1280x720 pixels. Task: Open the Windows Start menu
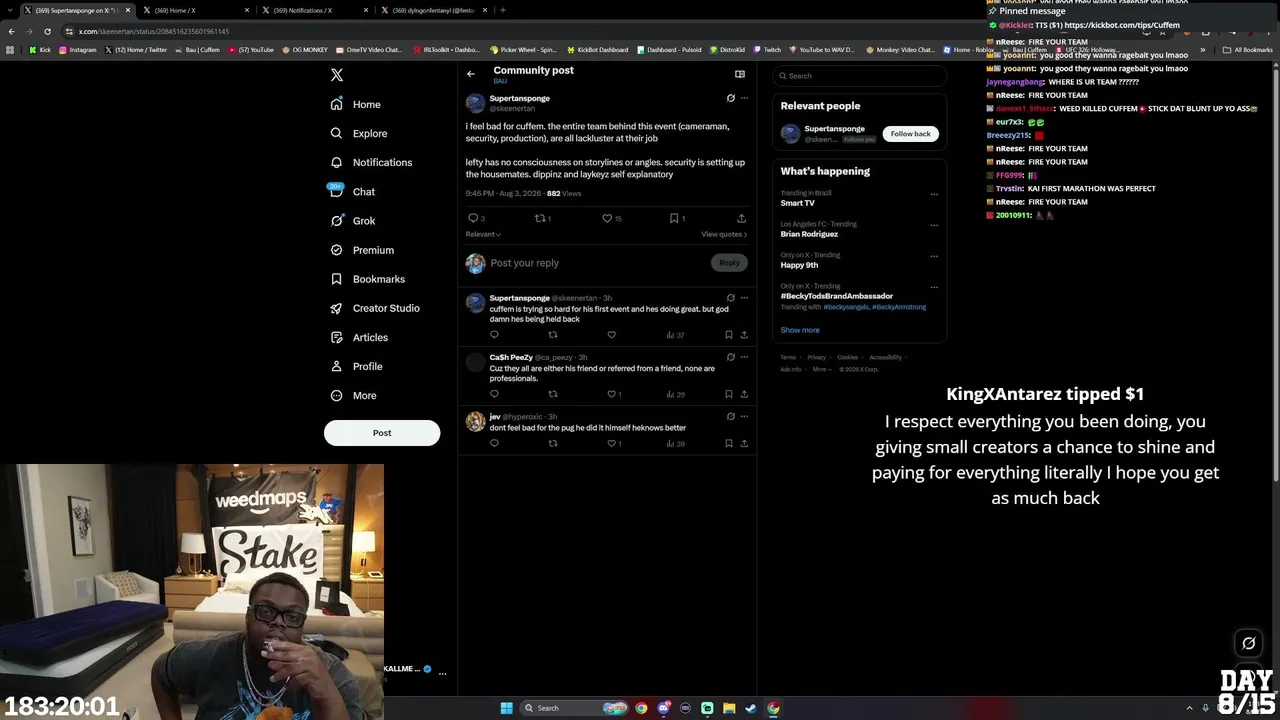pyautogui.click(x=506, y=708)
